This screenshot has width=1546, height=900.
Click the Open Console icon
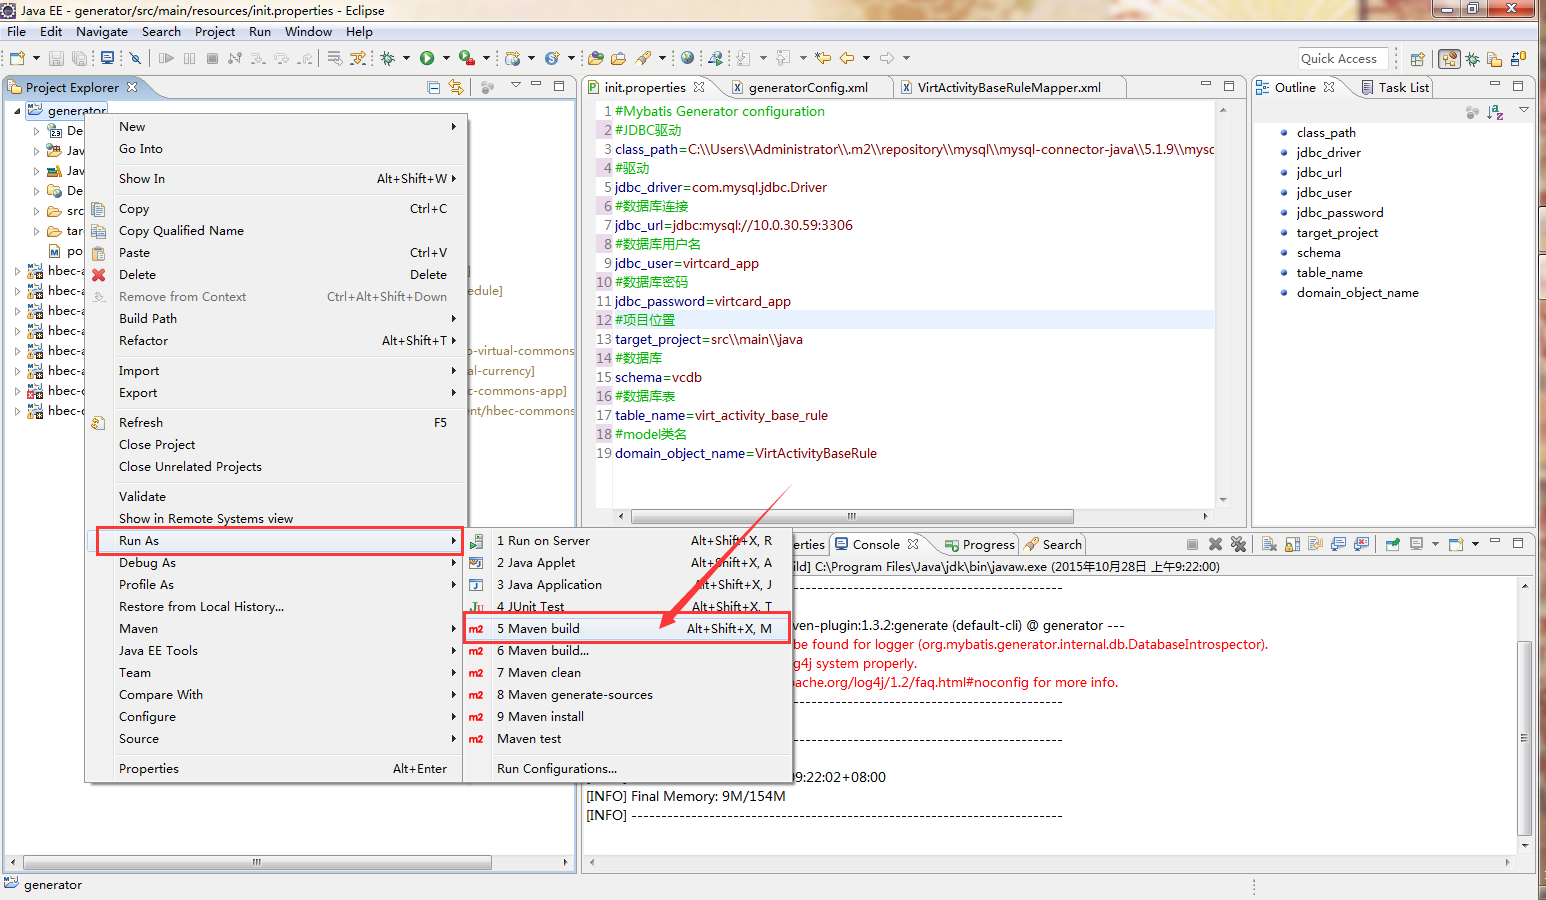1456,544
